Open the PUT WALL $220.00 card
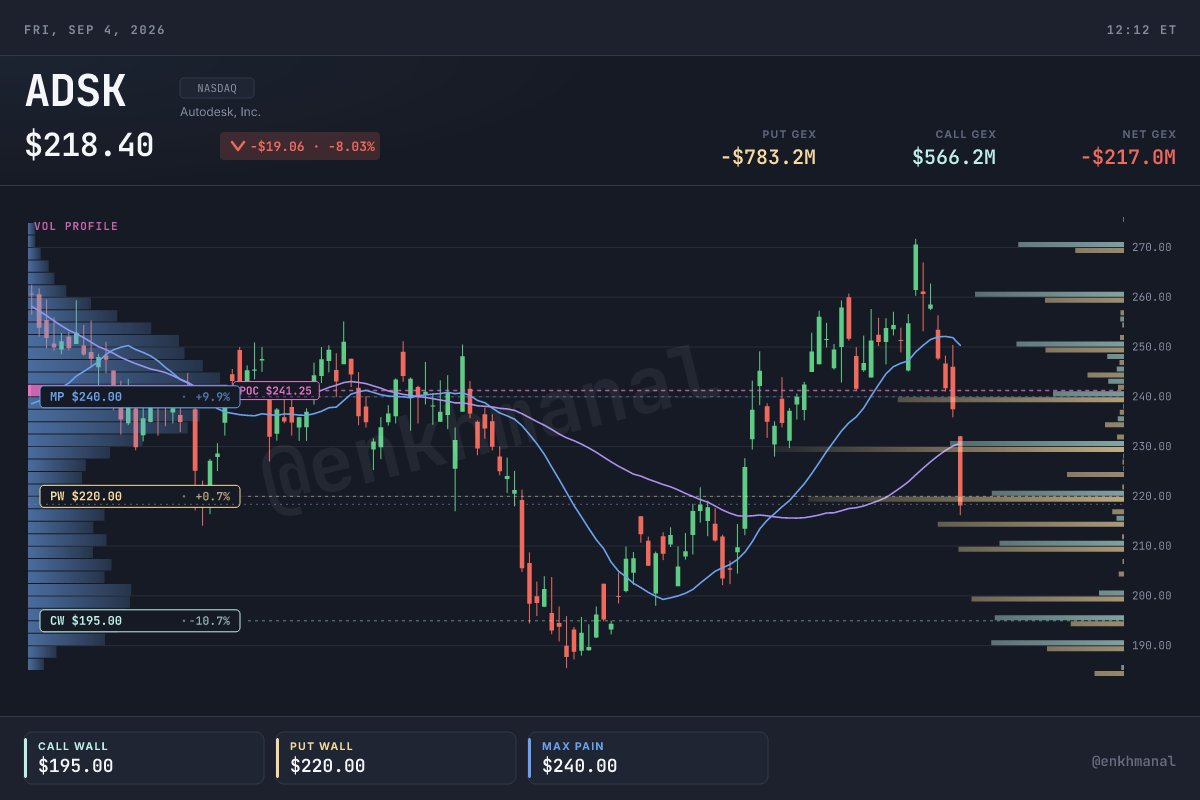1200x800 pixels. [x=396, y=758]
